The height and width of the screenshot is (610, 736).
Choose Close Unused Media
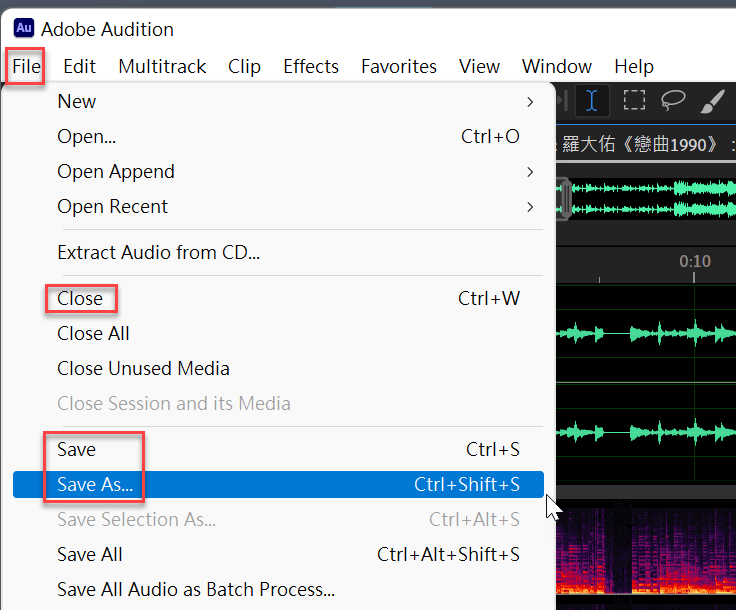coord(278,368)
